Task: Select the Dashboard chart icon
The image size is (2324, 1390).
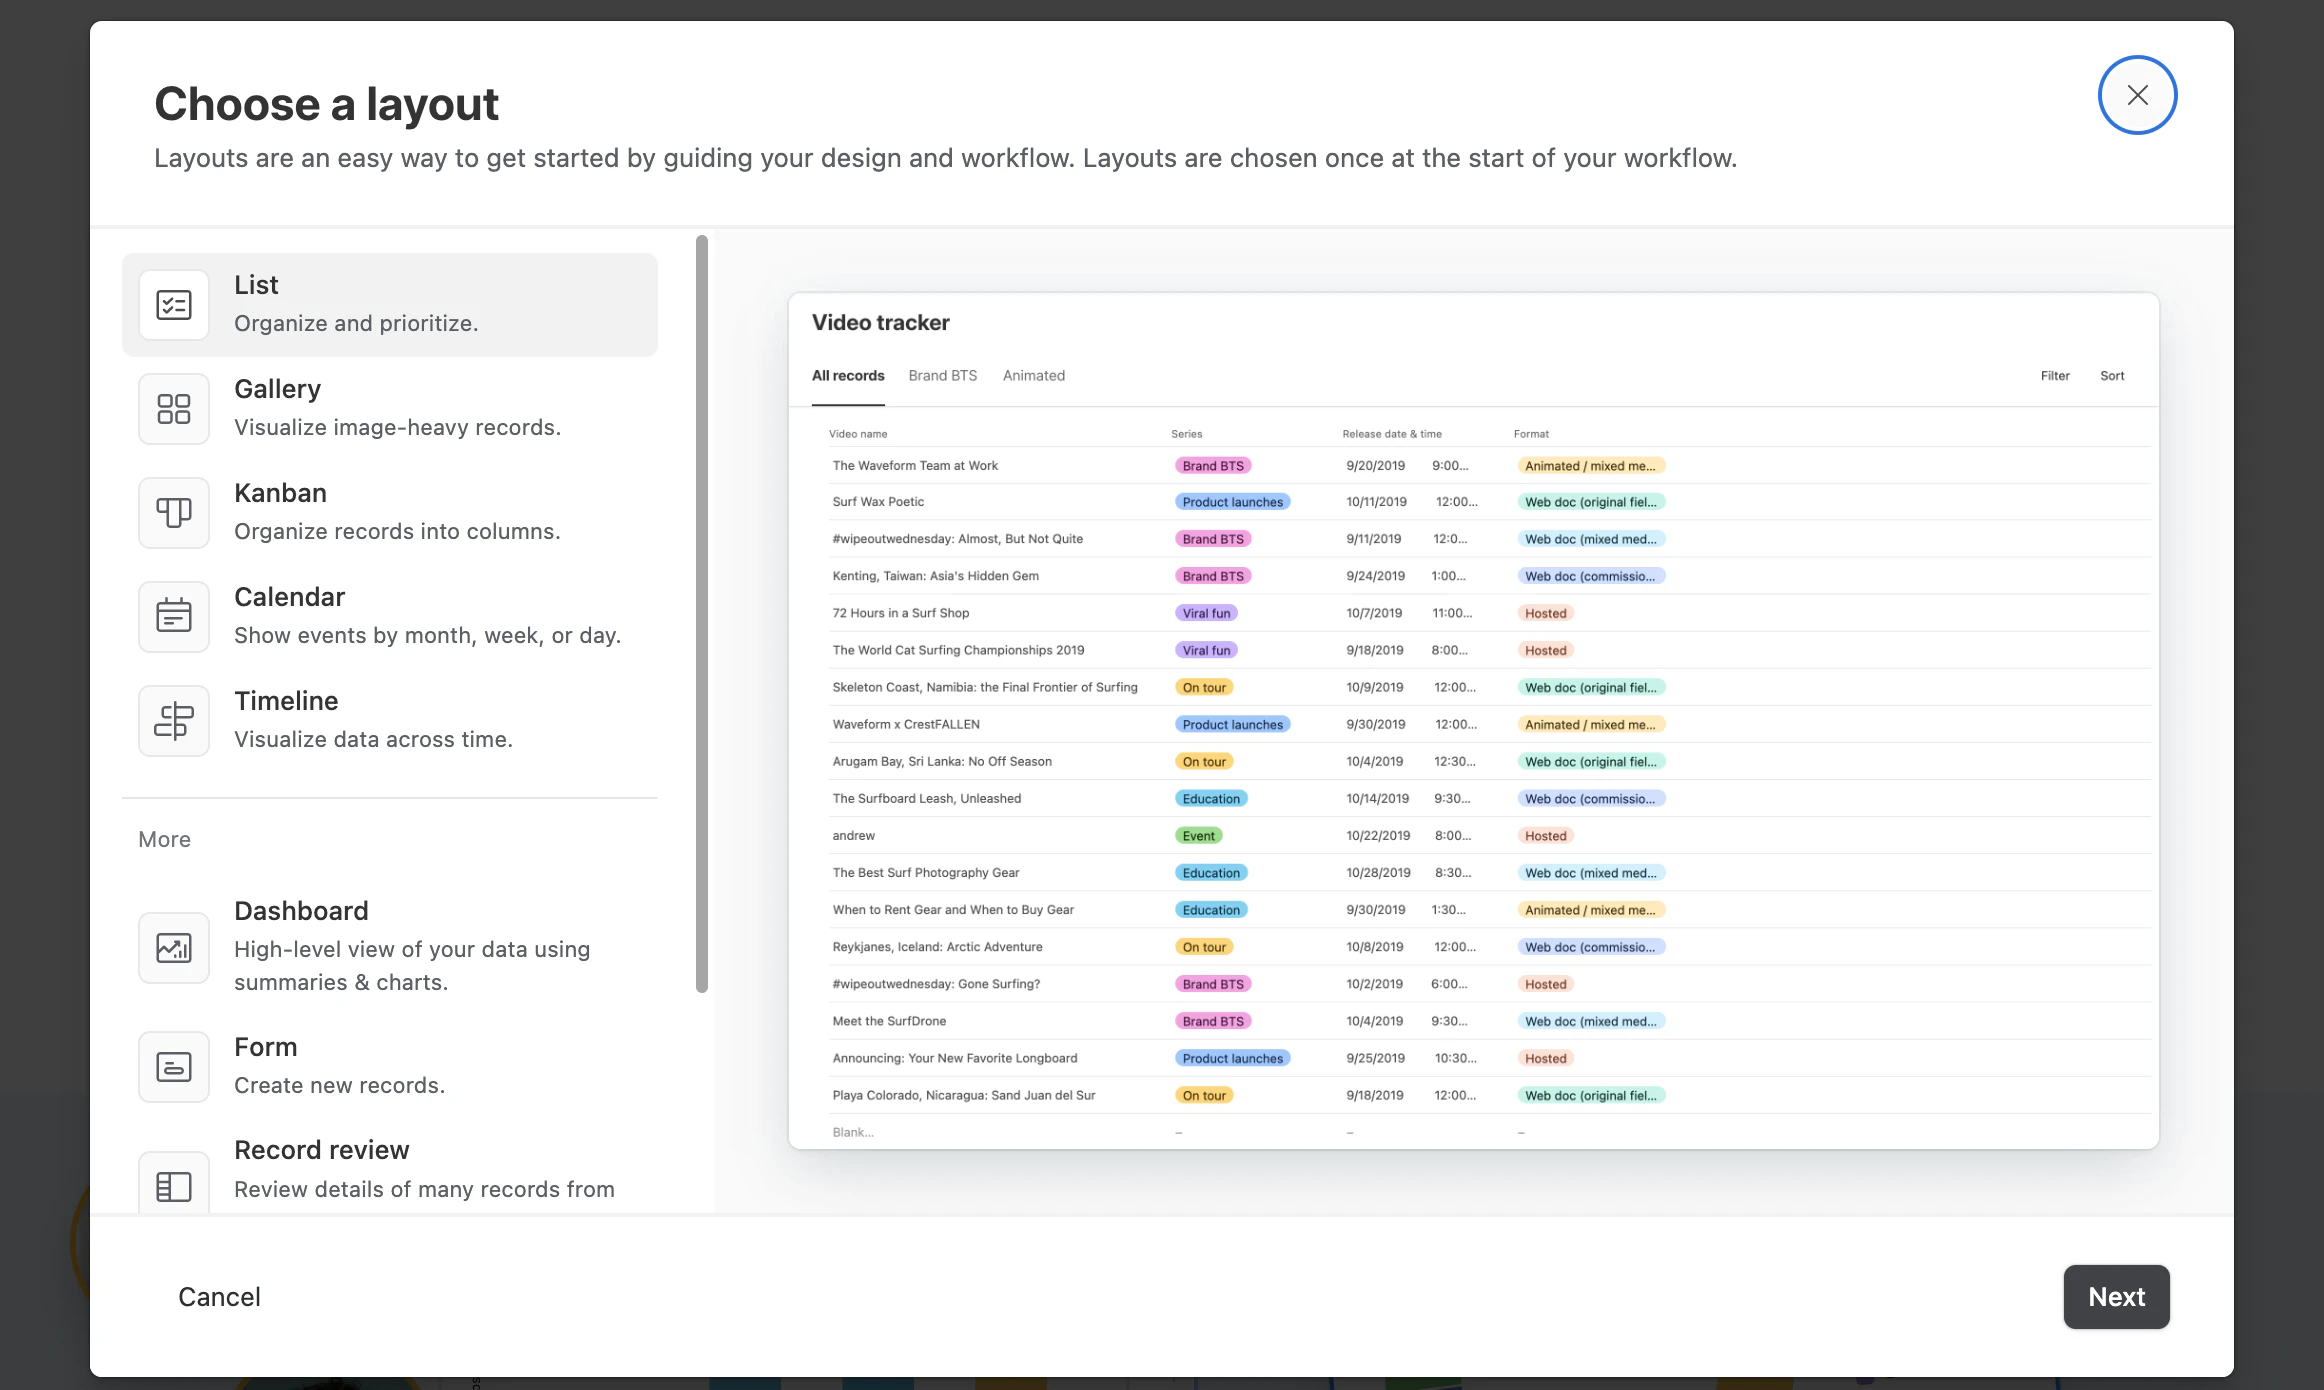Action: point(174,947)
